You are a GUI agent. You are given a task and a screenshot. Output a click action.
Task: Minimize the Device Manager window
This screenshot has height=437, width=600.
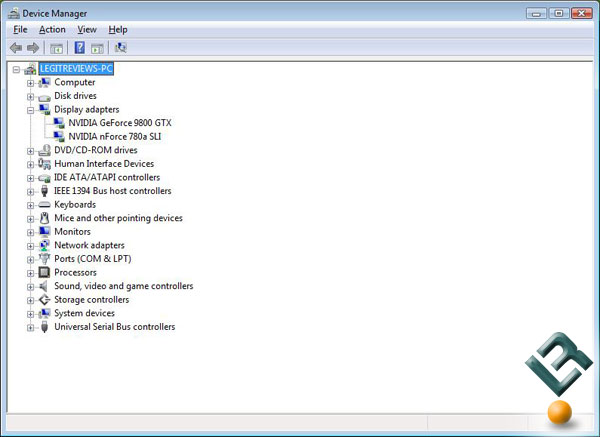[536, 13]
